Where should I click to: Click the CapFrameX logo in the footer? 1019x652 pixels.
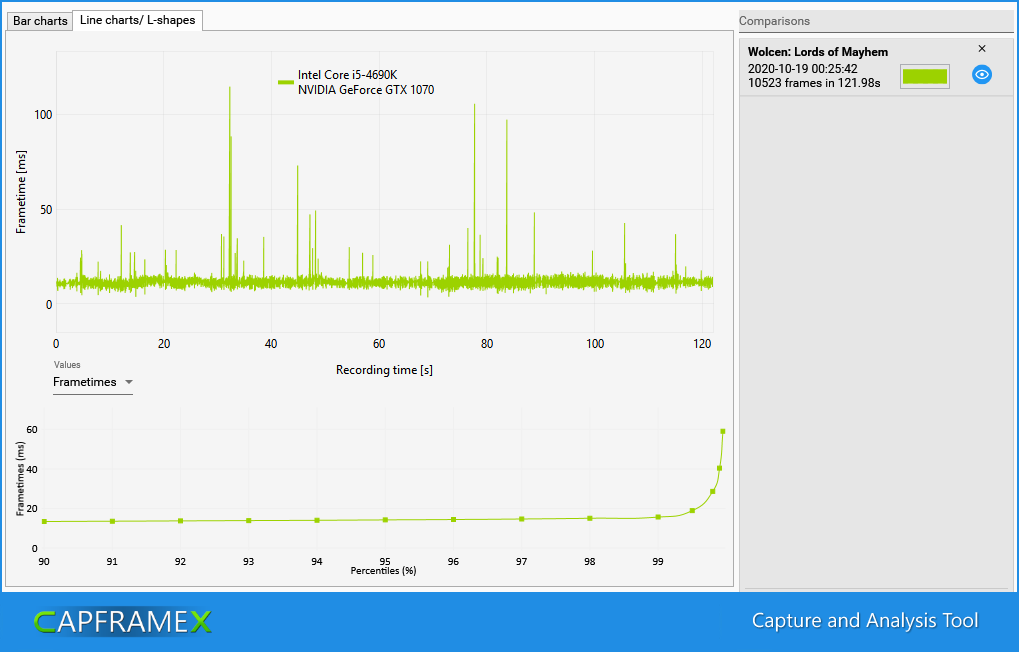tap(123, 621)
